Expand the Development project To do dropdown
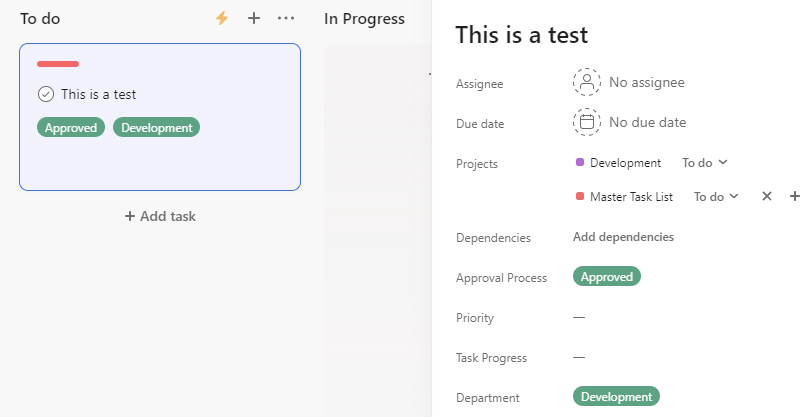812x417 pixels. [705, 162]
